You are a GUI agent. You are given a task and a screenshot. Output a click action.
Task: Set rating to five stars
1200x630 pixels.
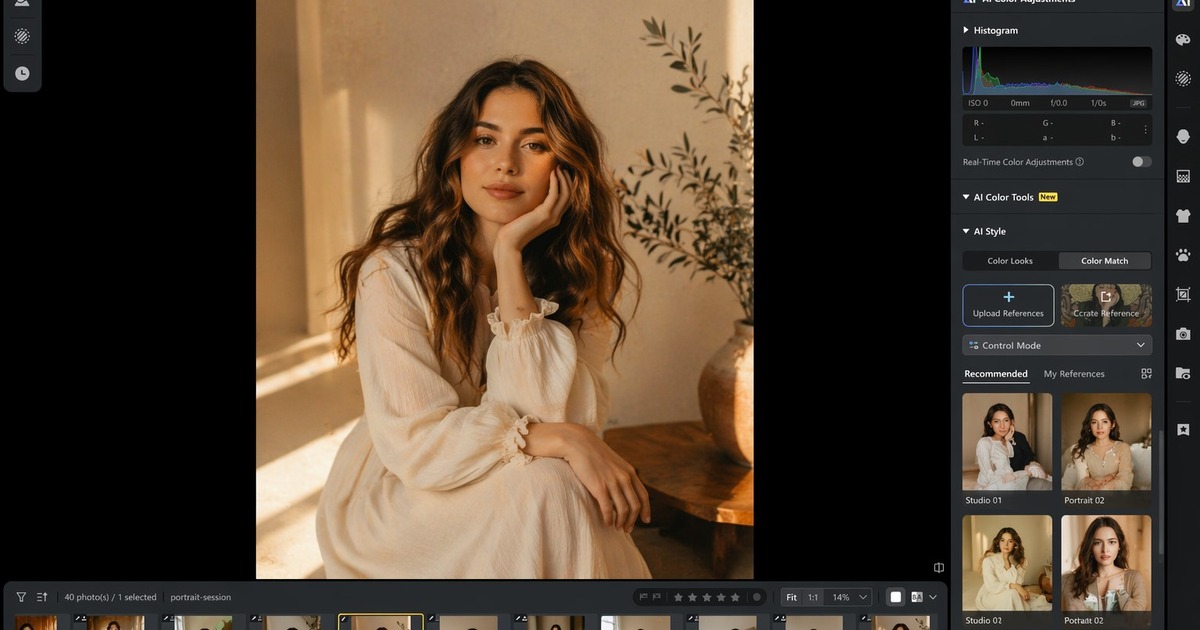(735, 597)
